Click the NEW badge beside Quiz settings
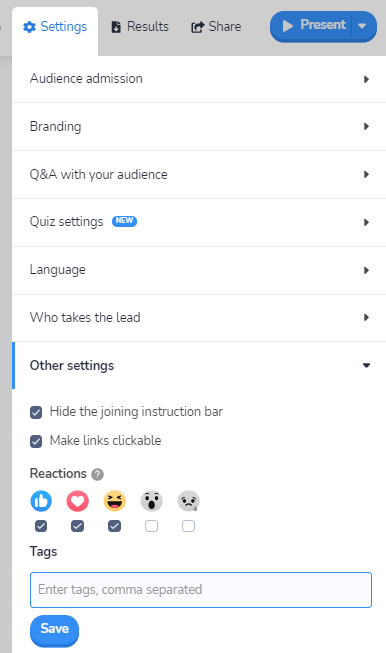 click(x=124, y=221)
